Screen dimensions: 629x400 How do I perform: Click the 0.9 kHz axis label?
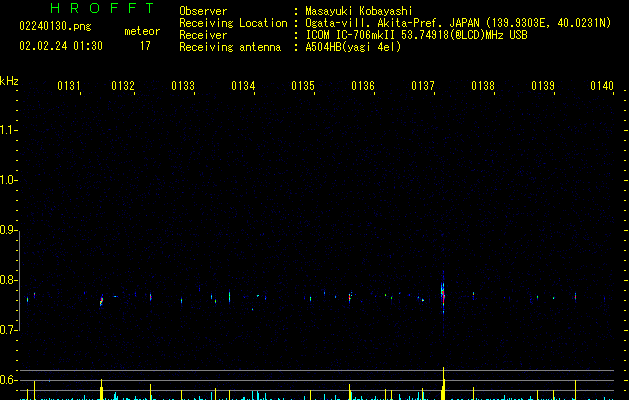click(x=9, y=230)
